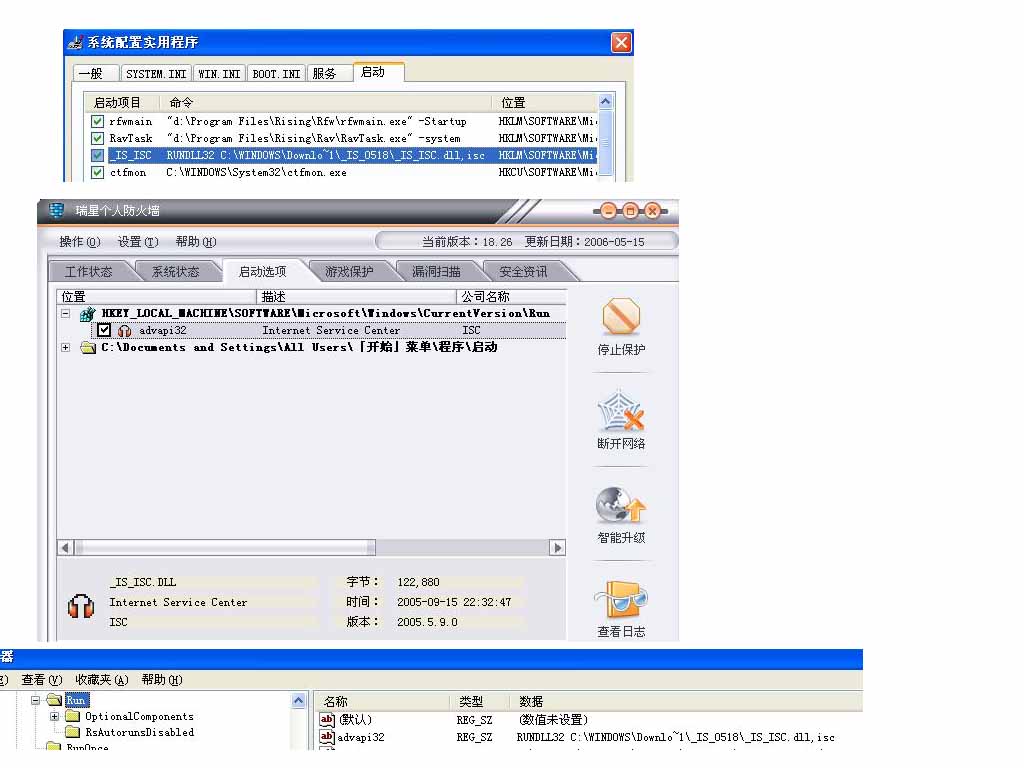Viewport: 1024px width, 768px height.
Task: Click the string value icon for advapi32
Action: coord(327,737)
